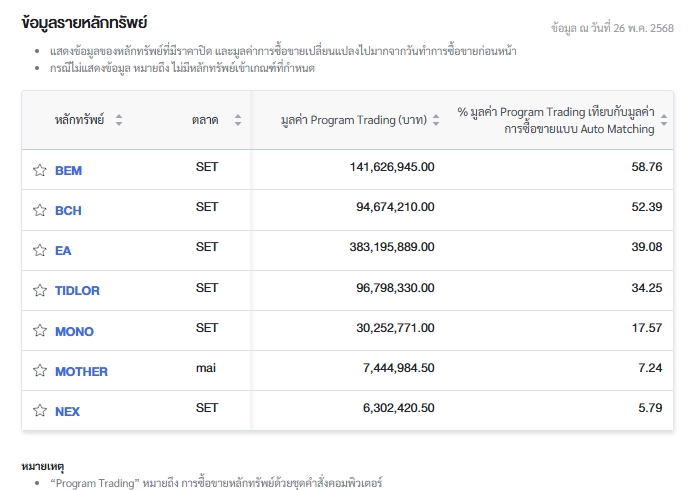Image resolution: width=696 pixels, height=490 pixels.
Task: Click percentage 17.57 for MONO
Action: click(647, 328)
